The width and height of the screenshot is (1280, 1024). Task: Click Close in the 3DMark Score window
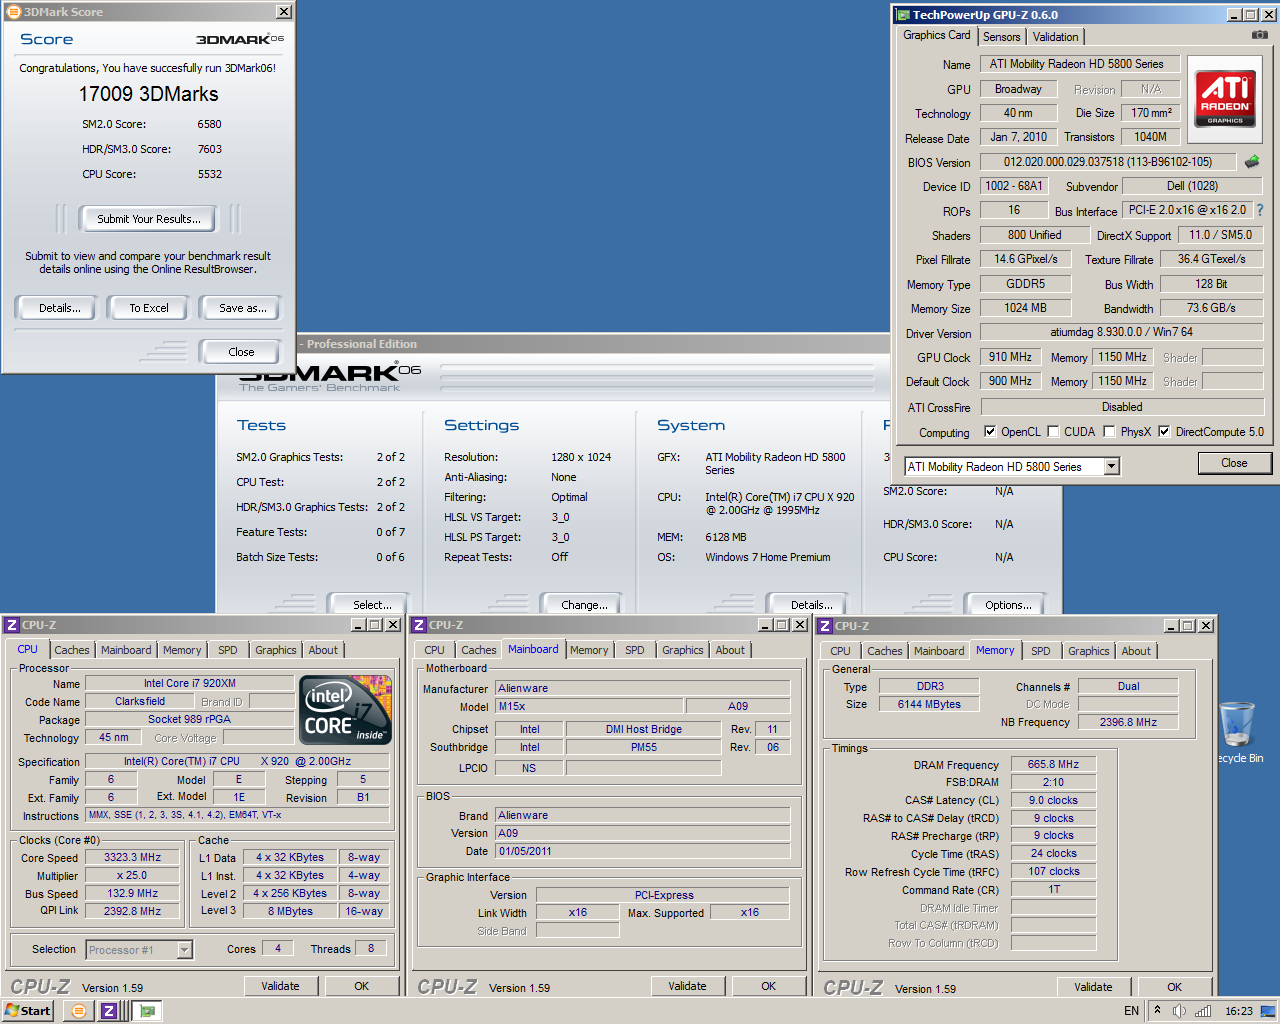click(241, 352)
